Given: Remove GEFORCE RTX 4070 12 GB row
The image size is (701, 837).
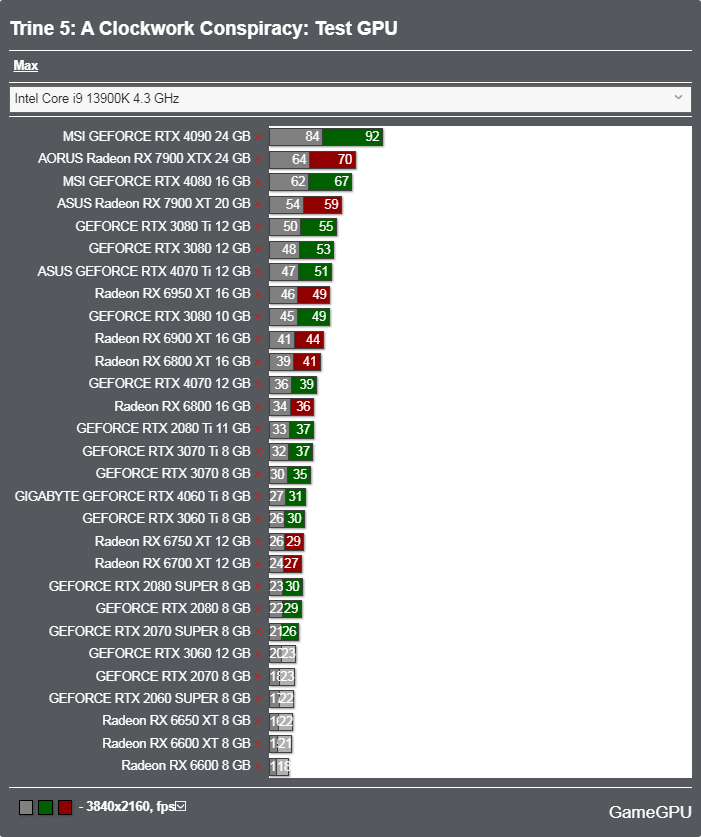Looking at the screenshot, I should point(258,384).
